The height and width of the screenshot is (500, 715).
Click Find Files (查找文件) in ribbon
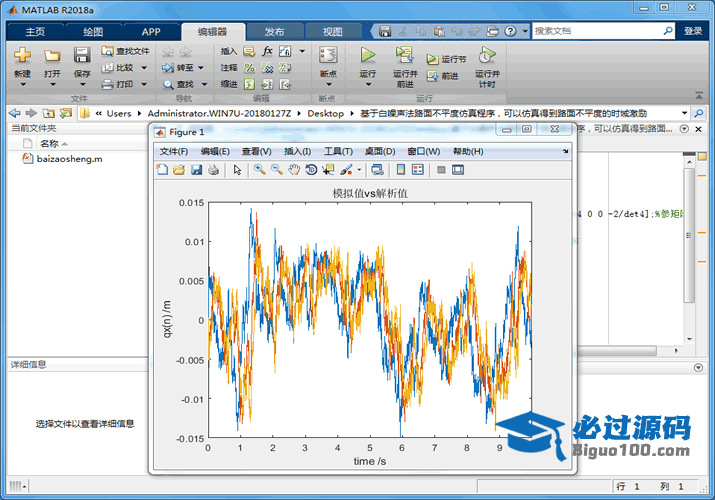126,51
